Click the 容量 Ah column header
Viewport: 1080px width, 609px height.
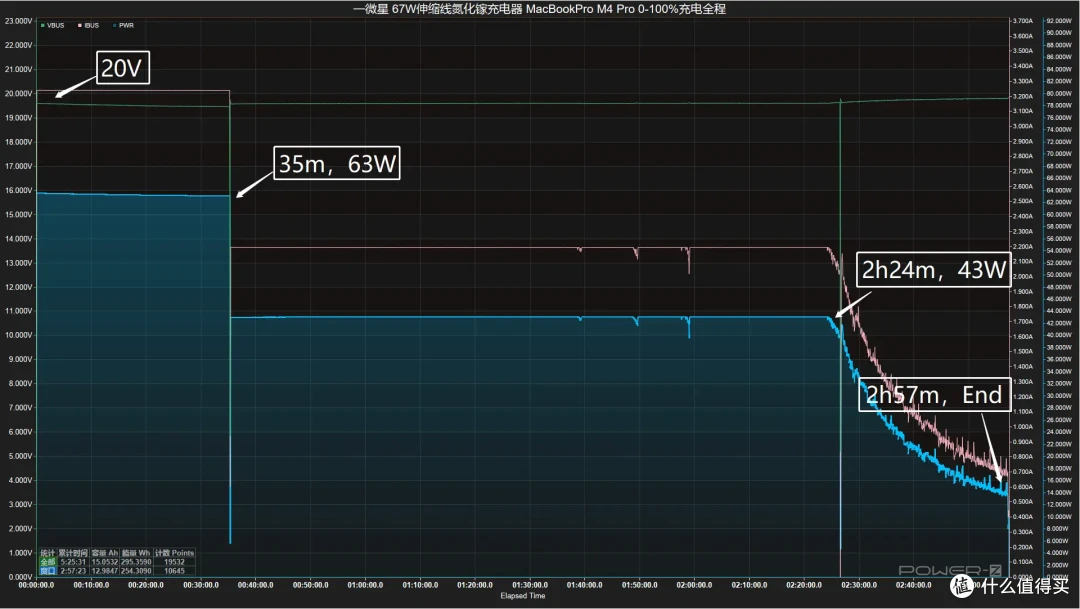pos(105,553)
